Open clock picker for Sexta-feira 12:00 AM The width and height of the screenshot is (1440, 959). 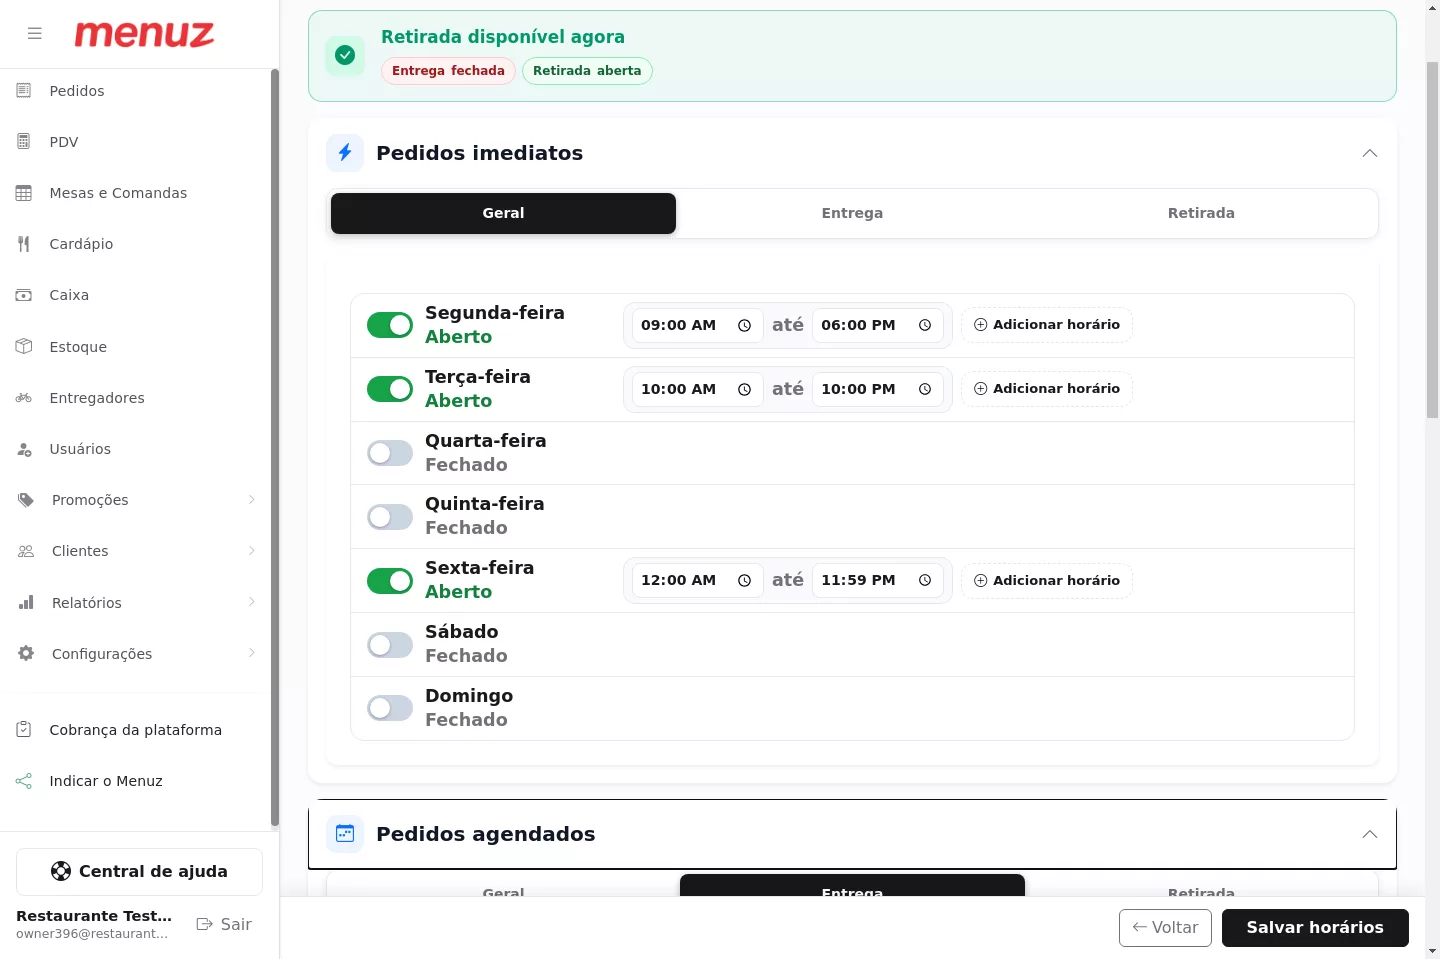[744, 580]
